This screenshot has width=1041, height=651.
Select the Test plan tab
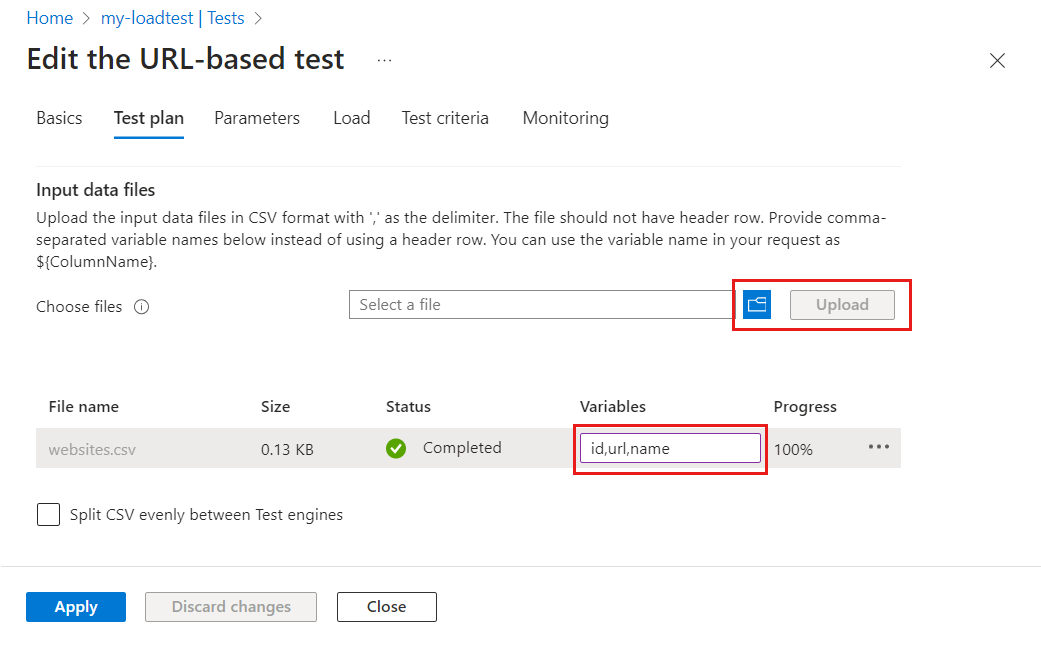point(149,118)
